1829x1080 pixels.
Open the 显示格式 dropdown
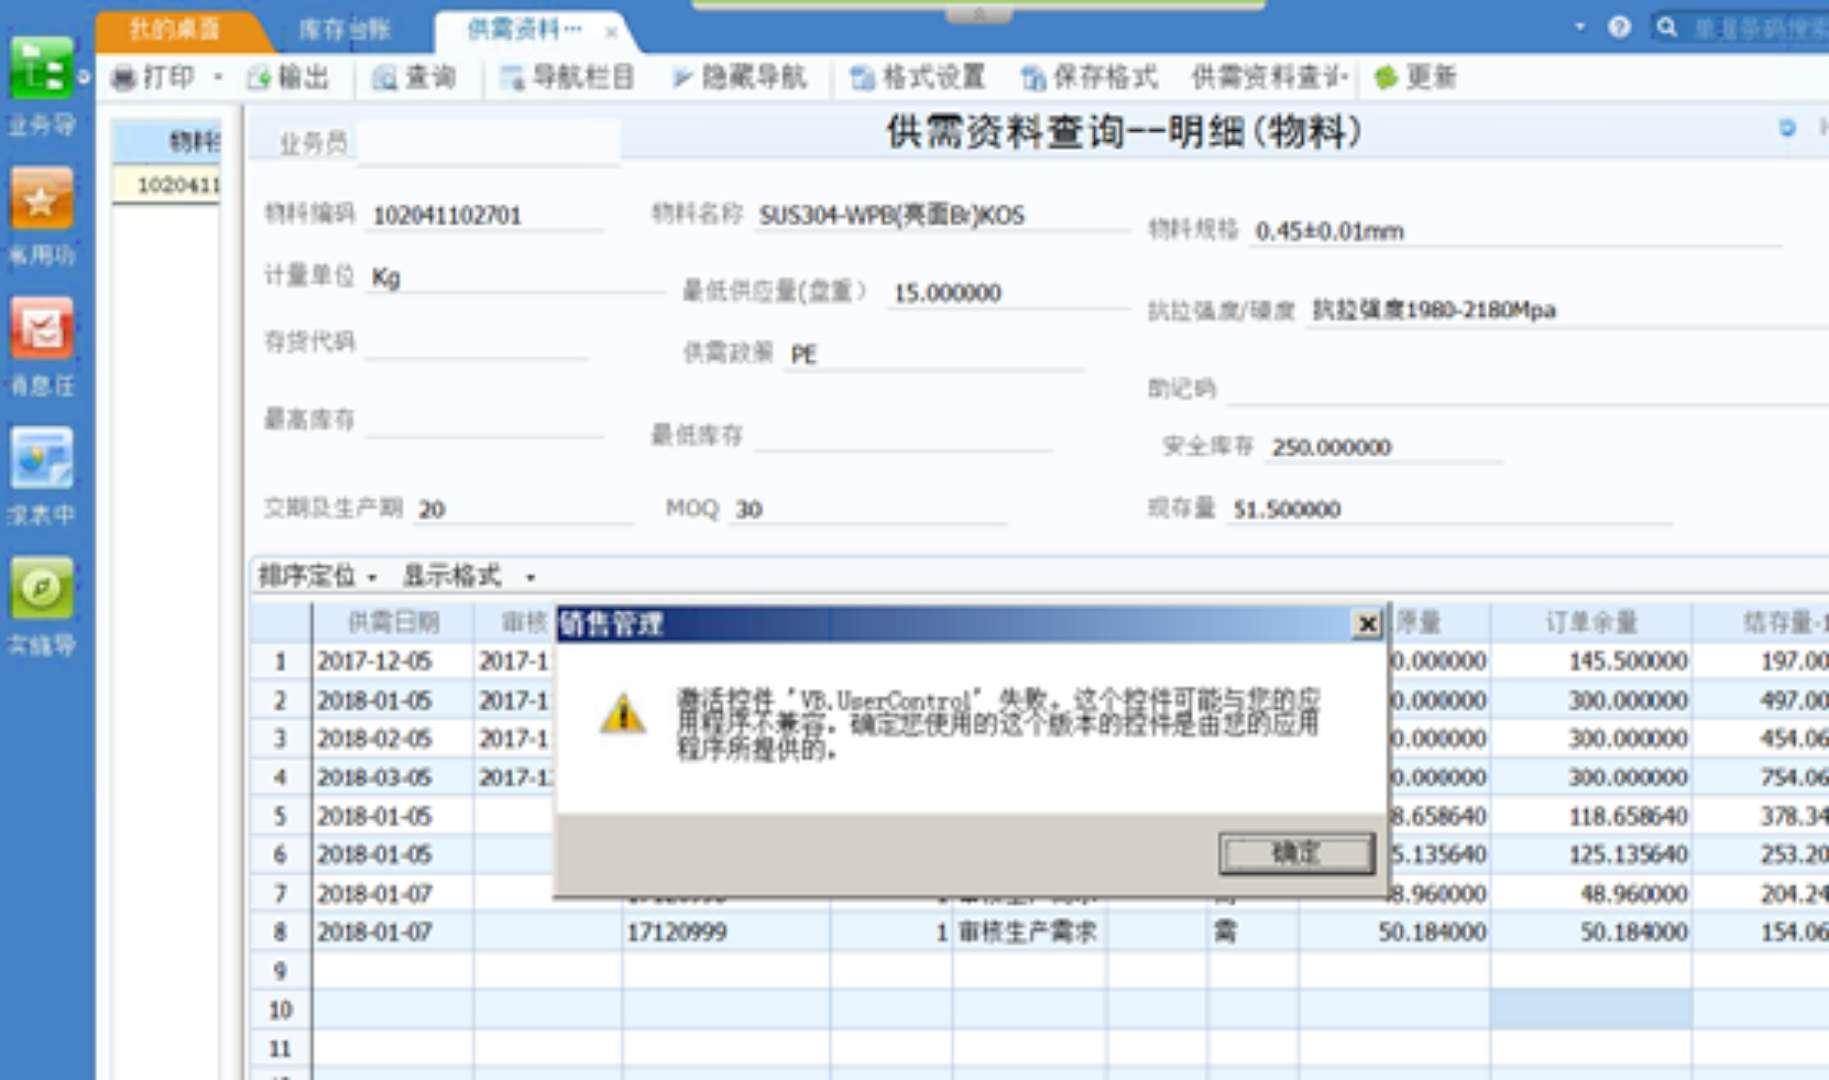pyautogui.click(x=468, y=576)
